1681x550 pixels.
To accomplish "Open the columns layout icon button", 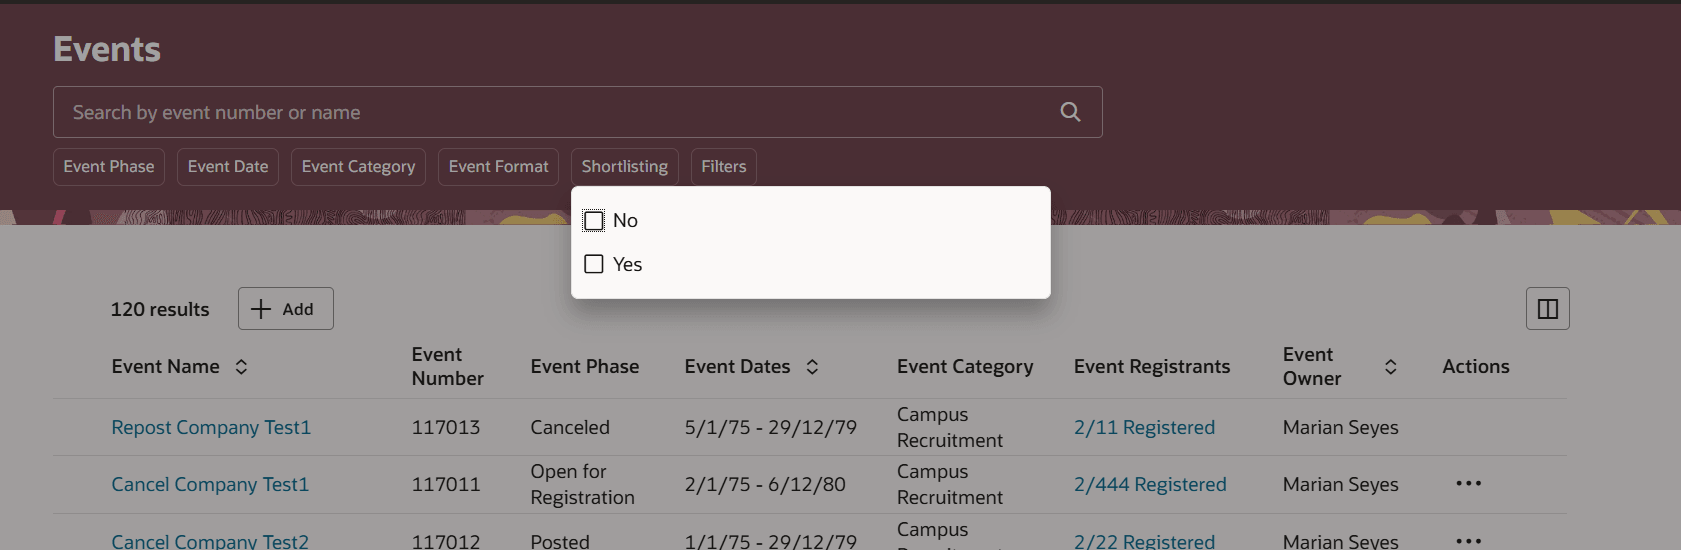I will (x=1547, y=309).
